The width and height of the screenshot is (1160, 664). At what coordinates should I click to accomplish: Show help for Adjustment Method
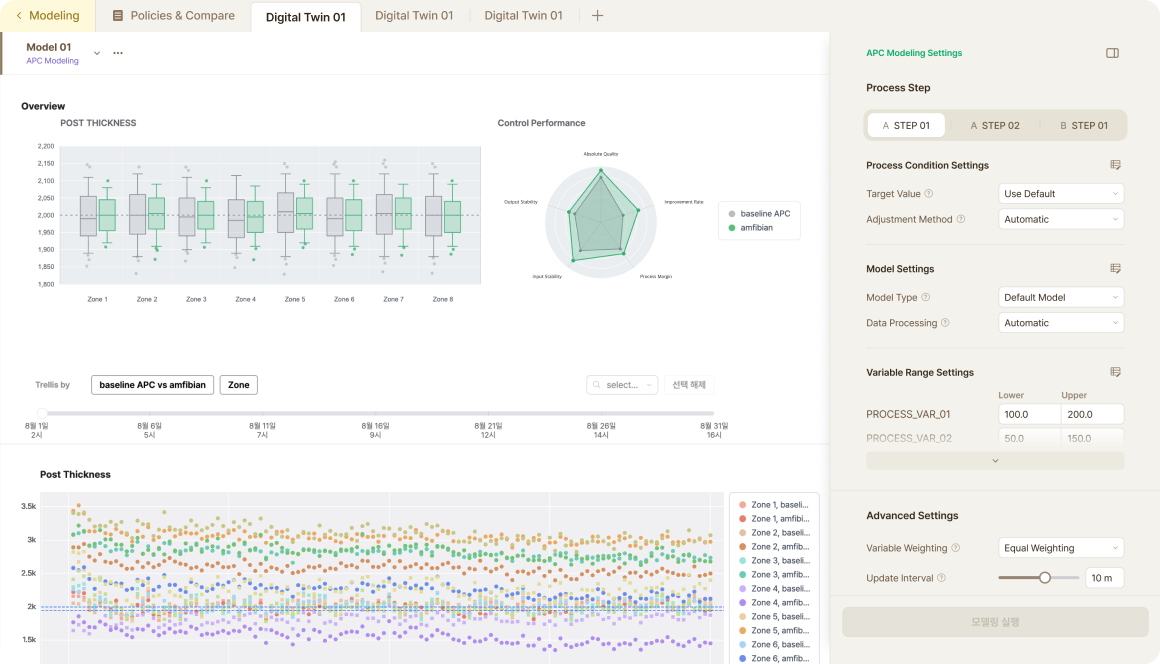pyautogui.click(x=961, y=219)
